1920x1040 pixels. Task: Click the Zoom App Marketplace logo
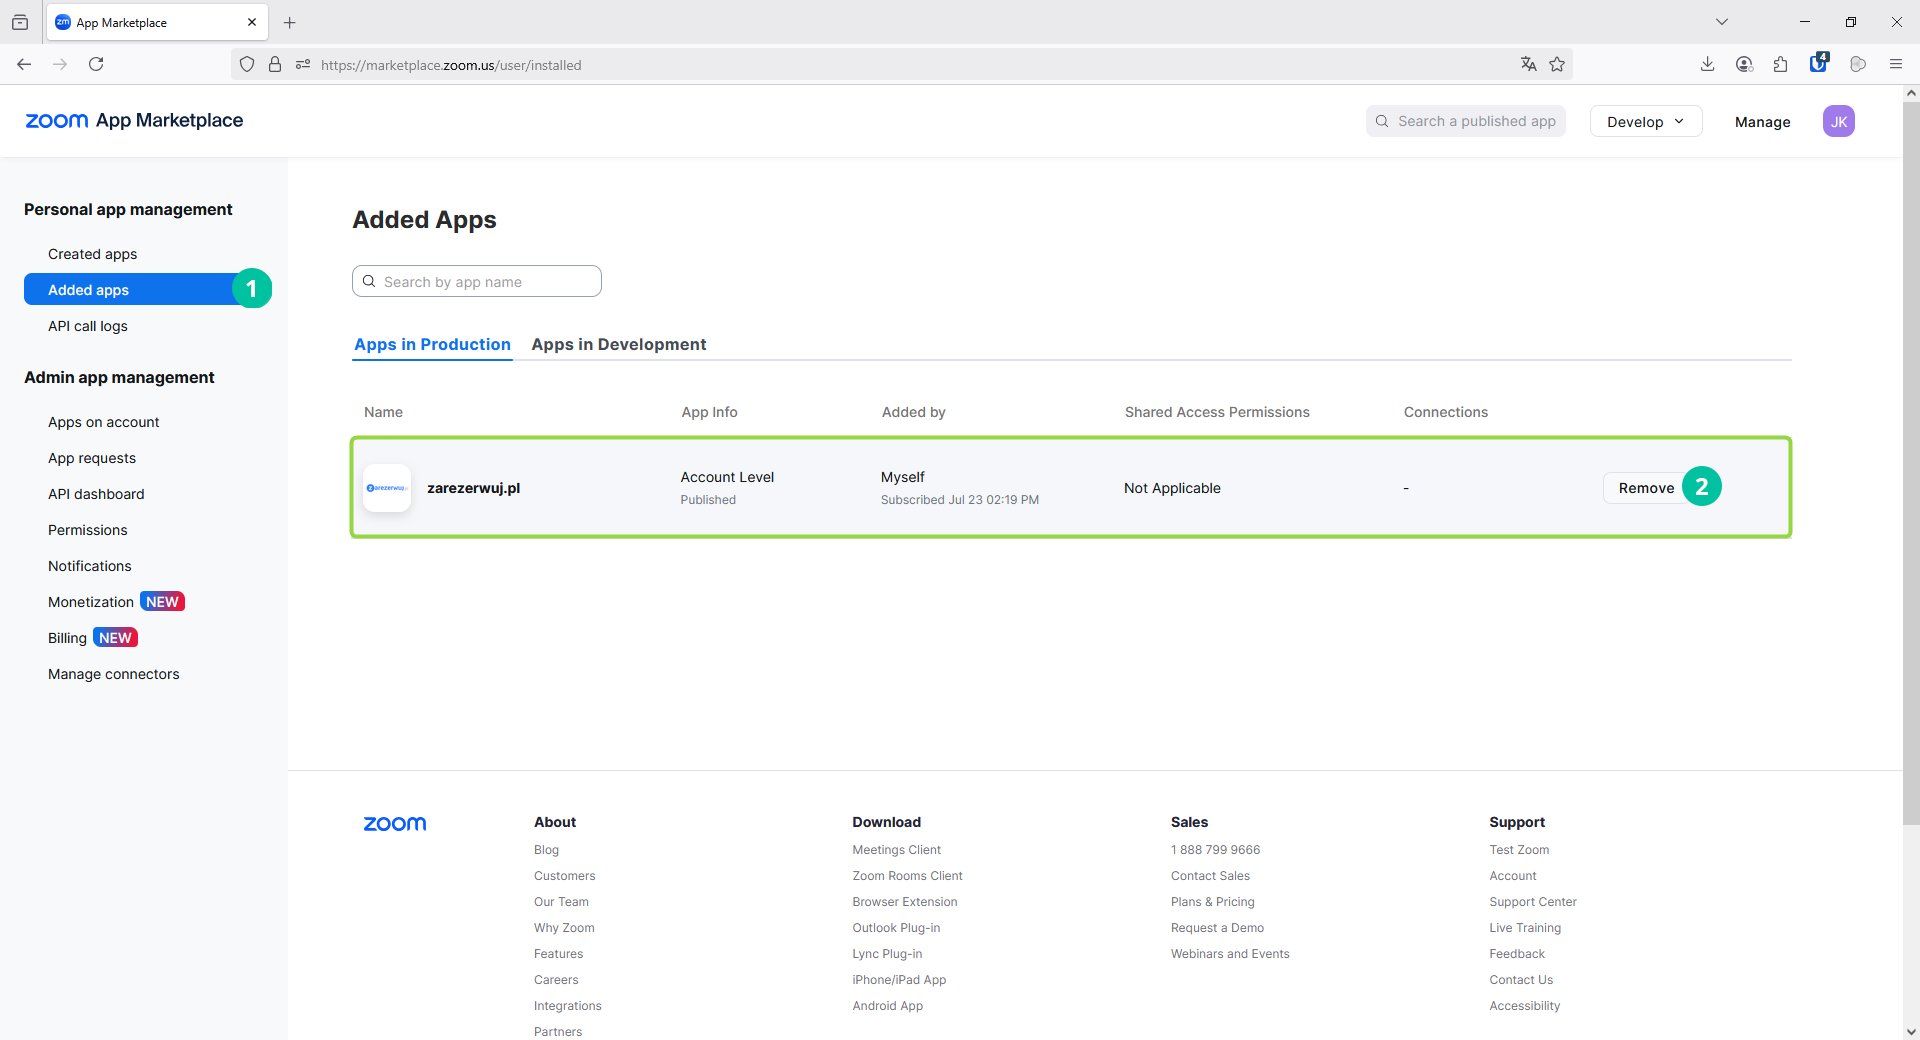click(x=134, y=121)
